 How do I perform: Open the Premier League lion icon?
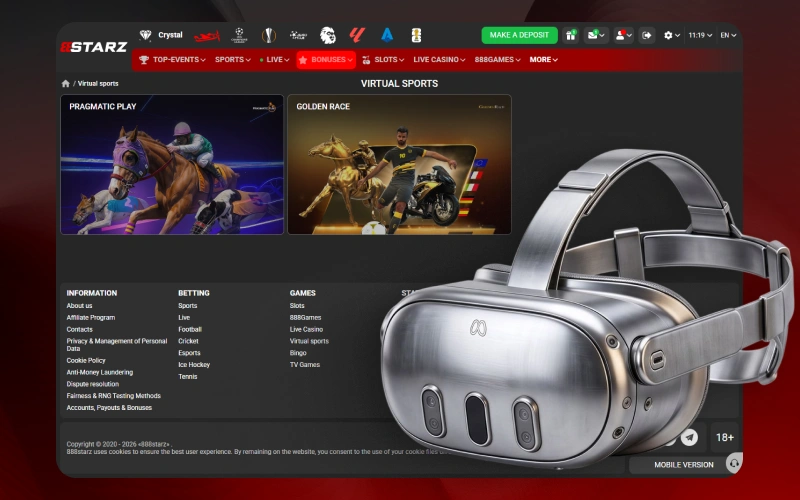[x=328, y=35]
